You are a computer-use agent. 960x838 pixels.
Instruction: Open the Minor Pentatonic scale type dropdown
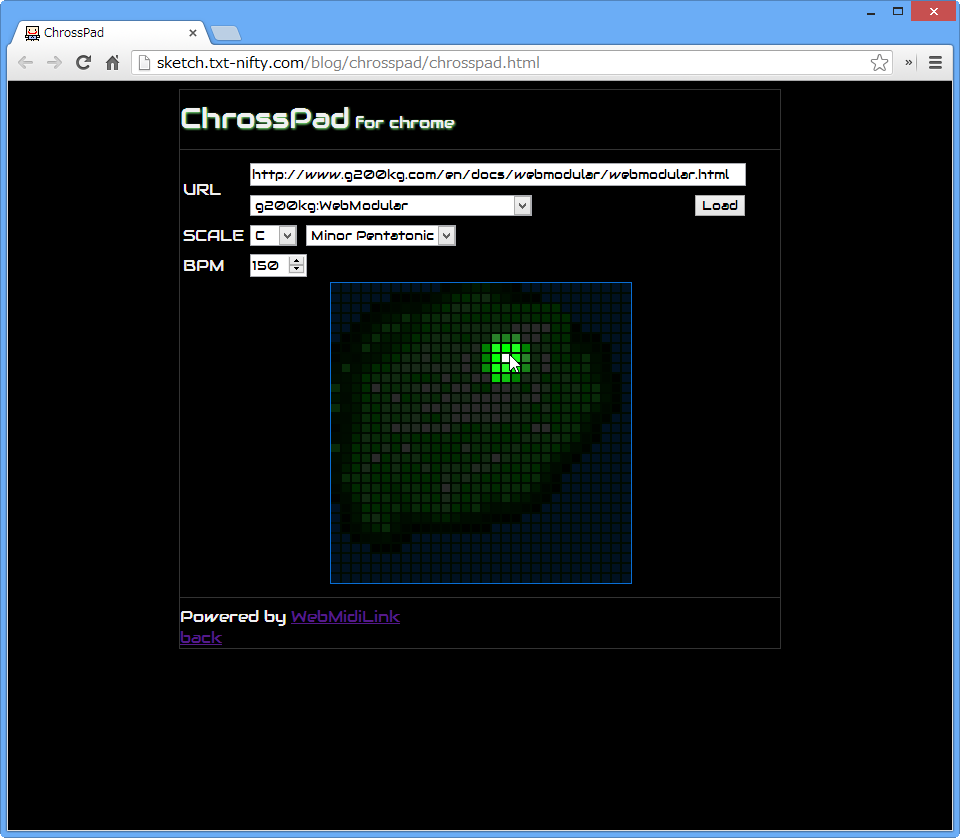click(380, 235)
